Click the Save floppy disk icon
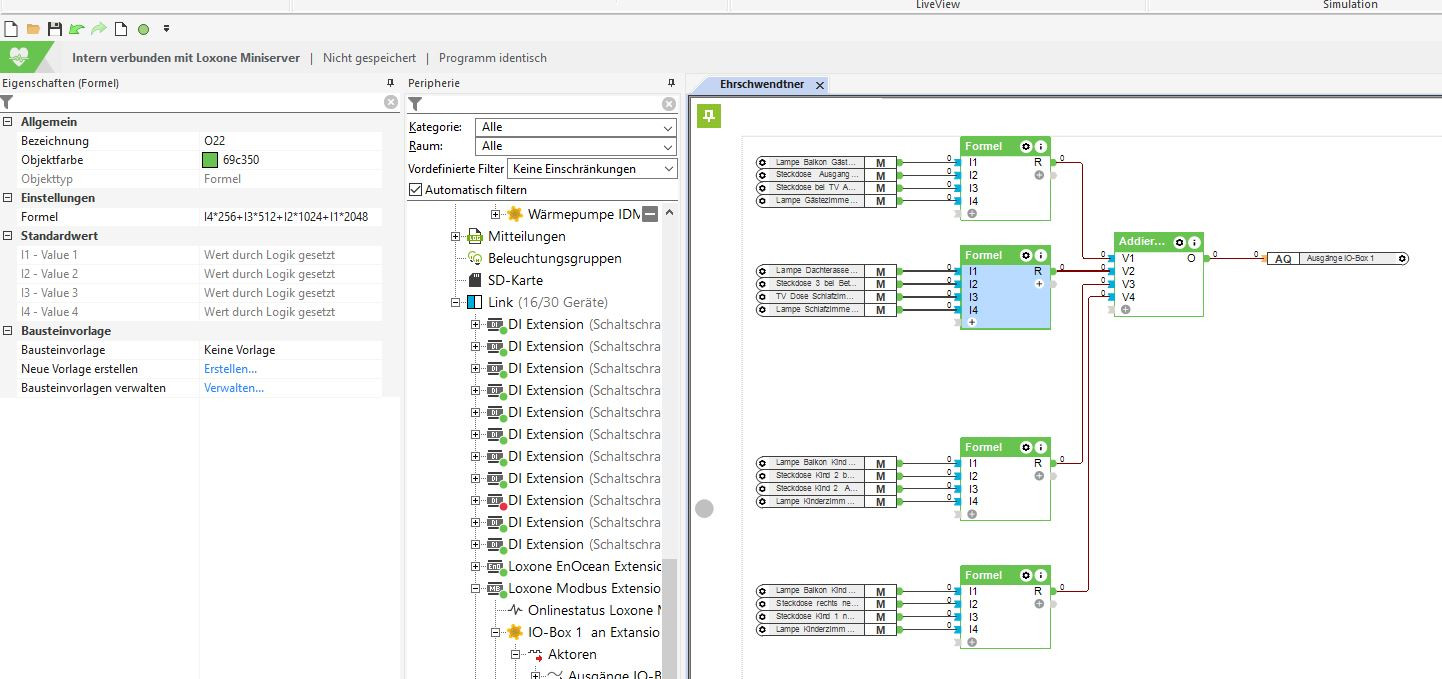 [x=55, y=30]
